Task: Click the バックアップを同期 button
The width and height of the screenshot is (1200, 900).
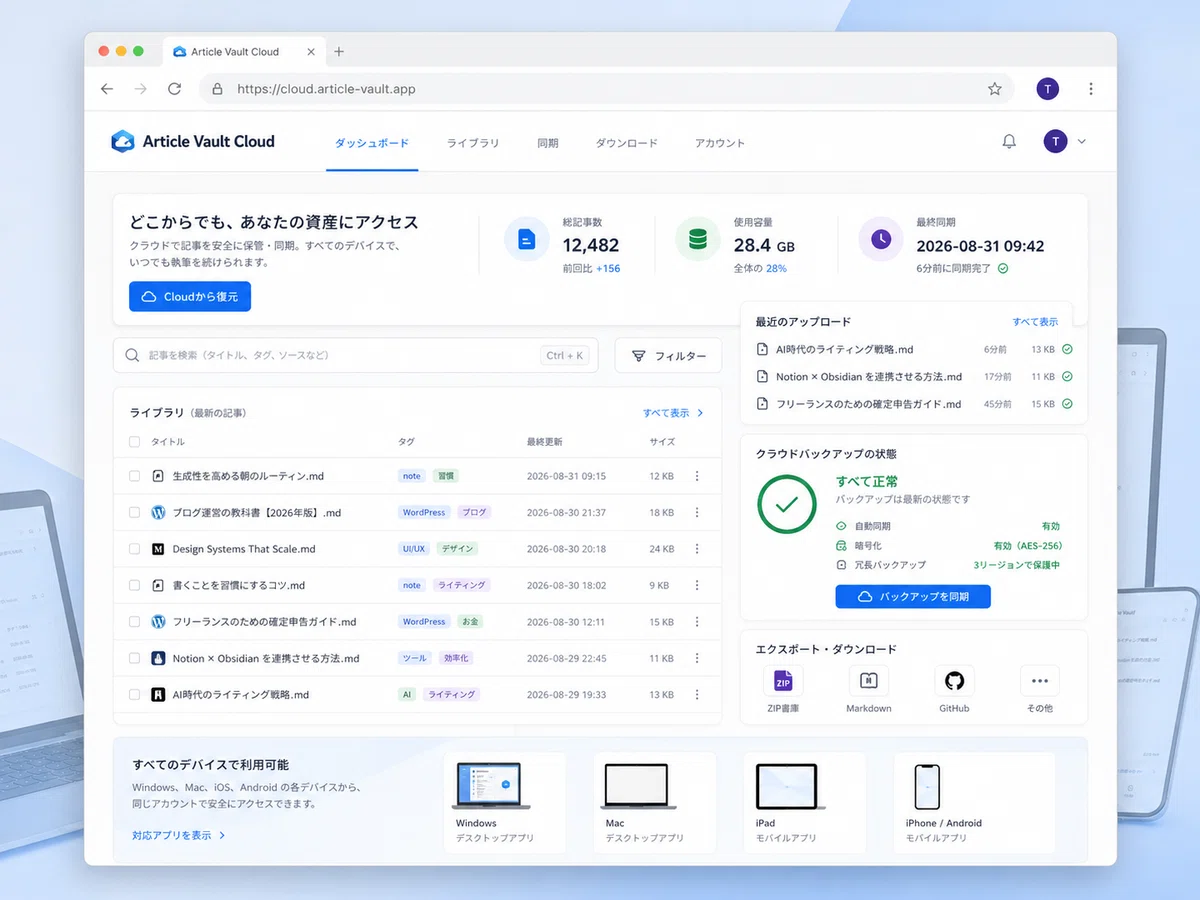Action: (913, 597)
